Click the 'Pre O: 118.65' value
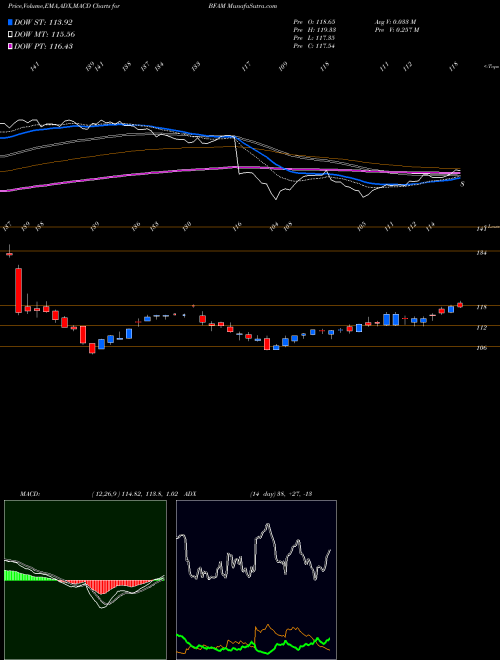 (314, 22)
